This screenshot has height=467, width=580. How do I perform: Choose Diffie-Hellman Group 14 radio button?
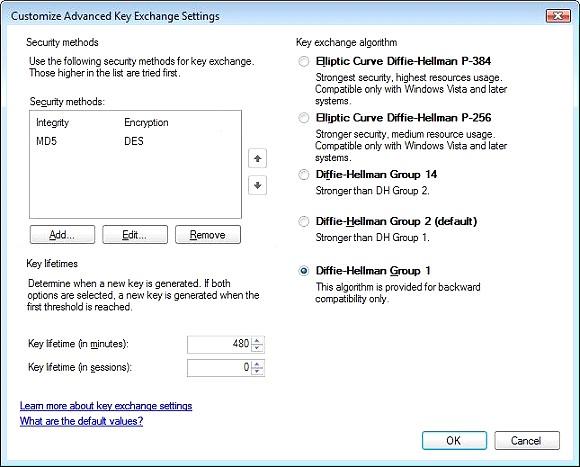tap(303, 175)
